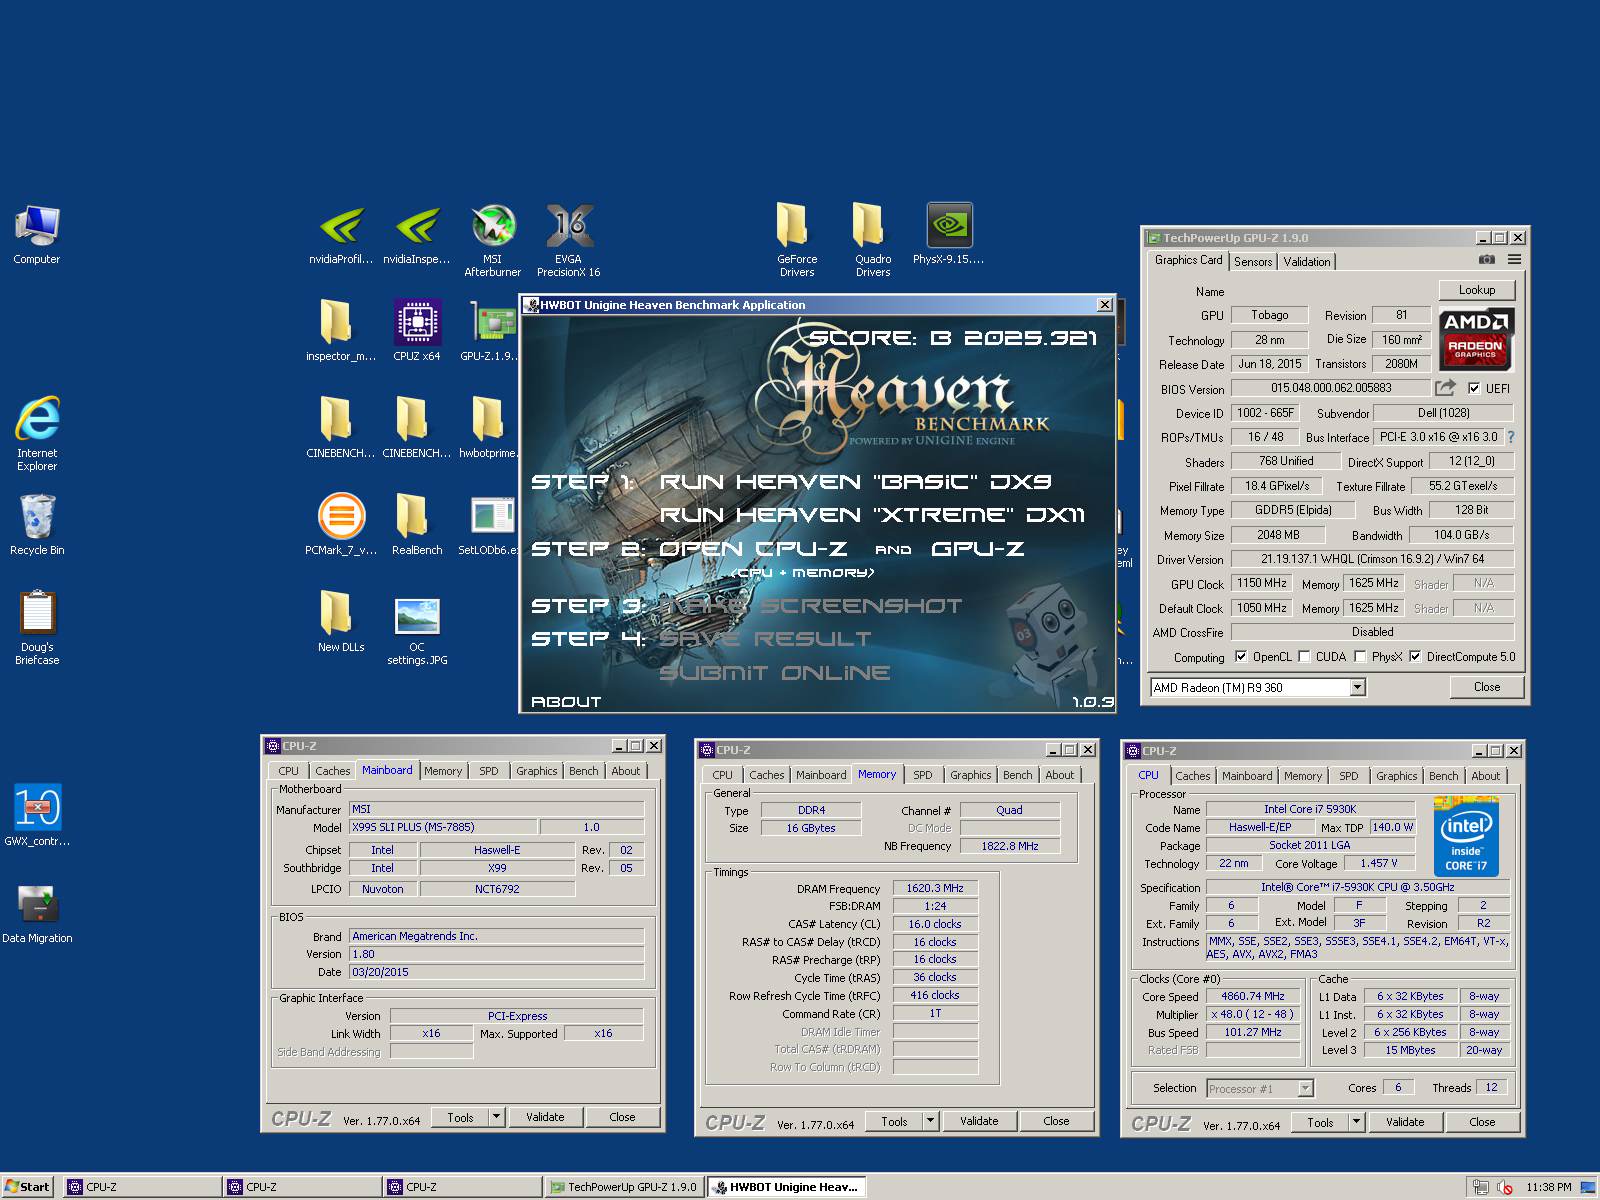Open GPU-Z hamburger menu icon
The width and height of the screenshot is (1600, 1200).
[1515, 260]
